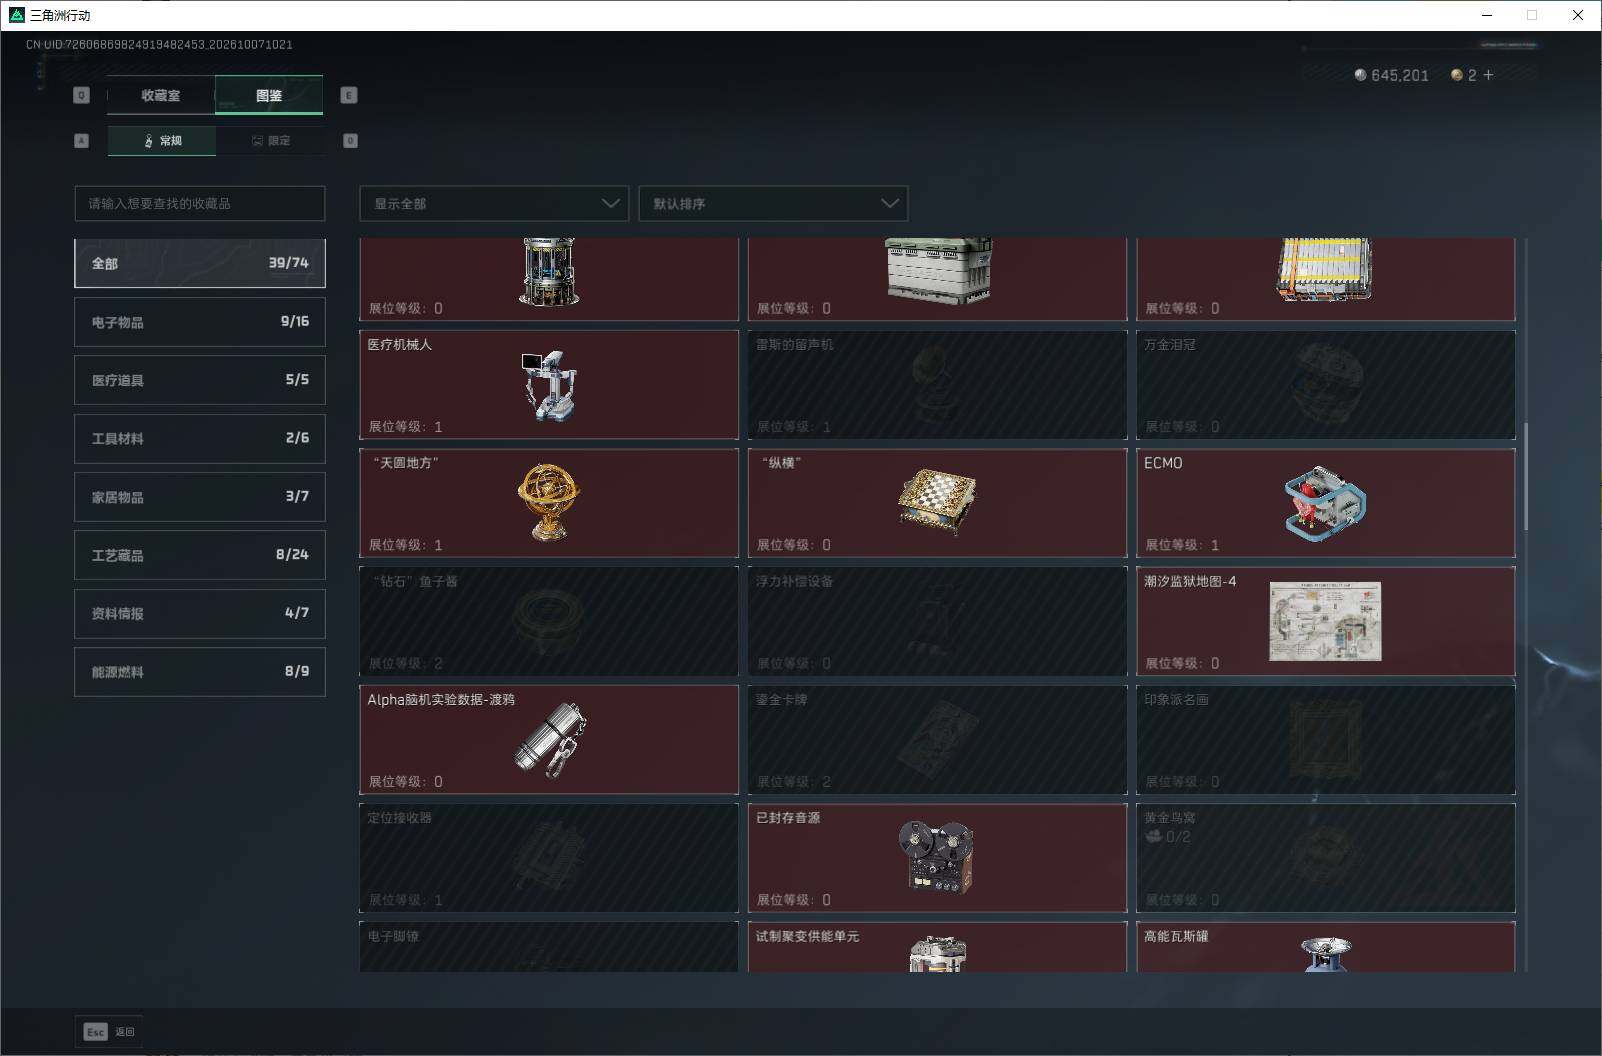Filter by 工艺藏品 category
Image resolution: width=1602 pixels, height=1056 pixels.
pos(200,555)
